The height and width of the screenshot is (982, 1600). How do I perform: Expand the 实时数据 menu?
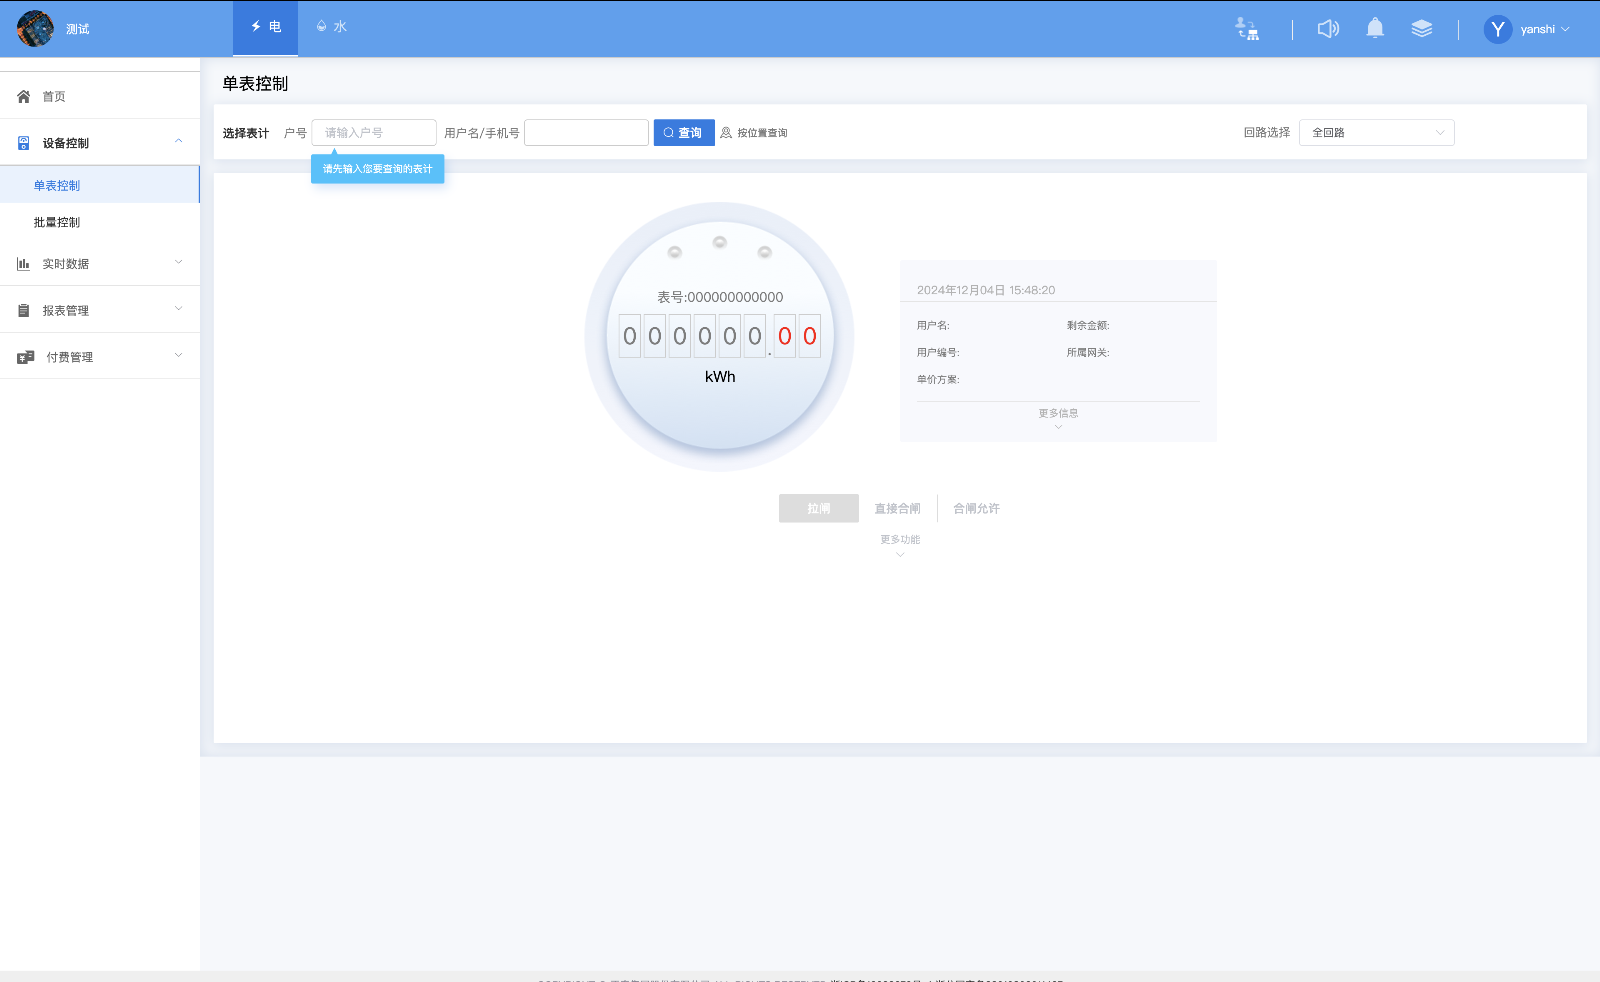pyautogui.click(x=100, y=264)
